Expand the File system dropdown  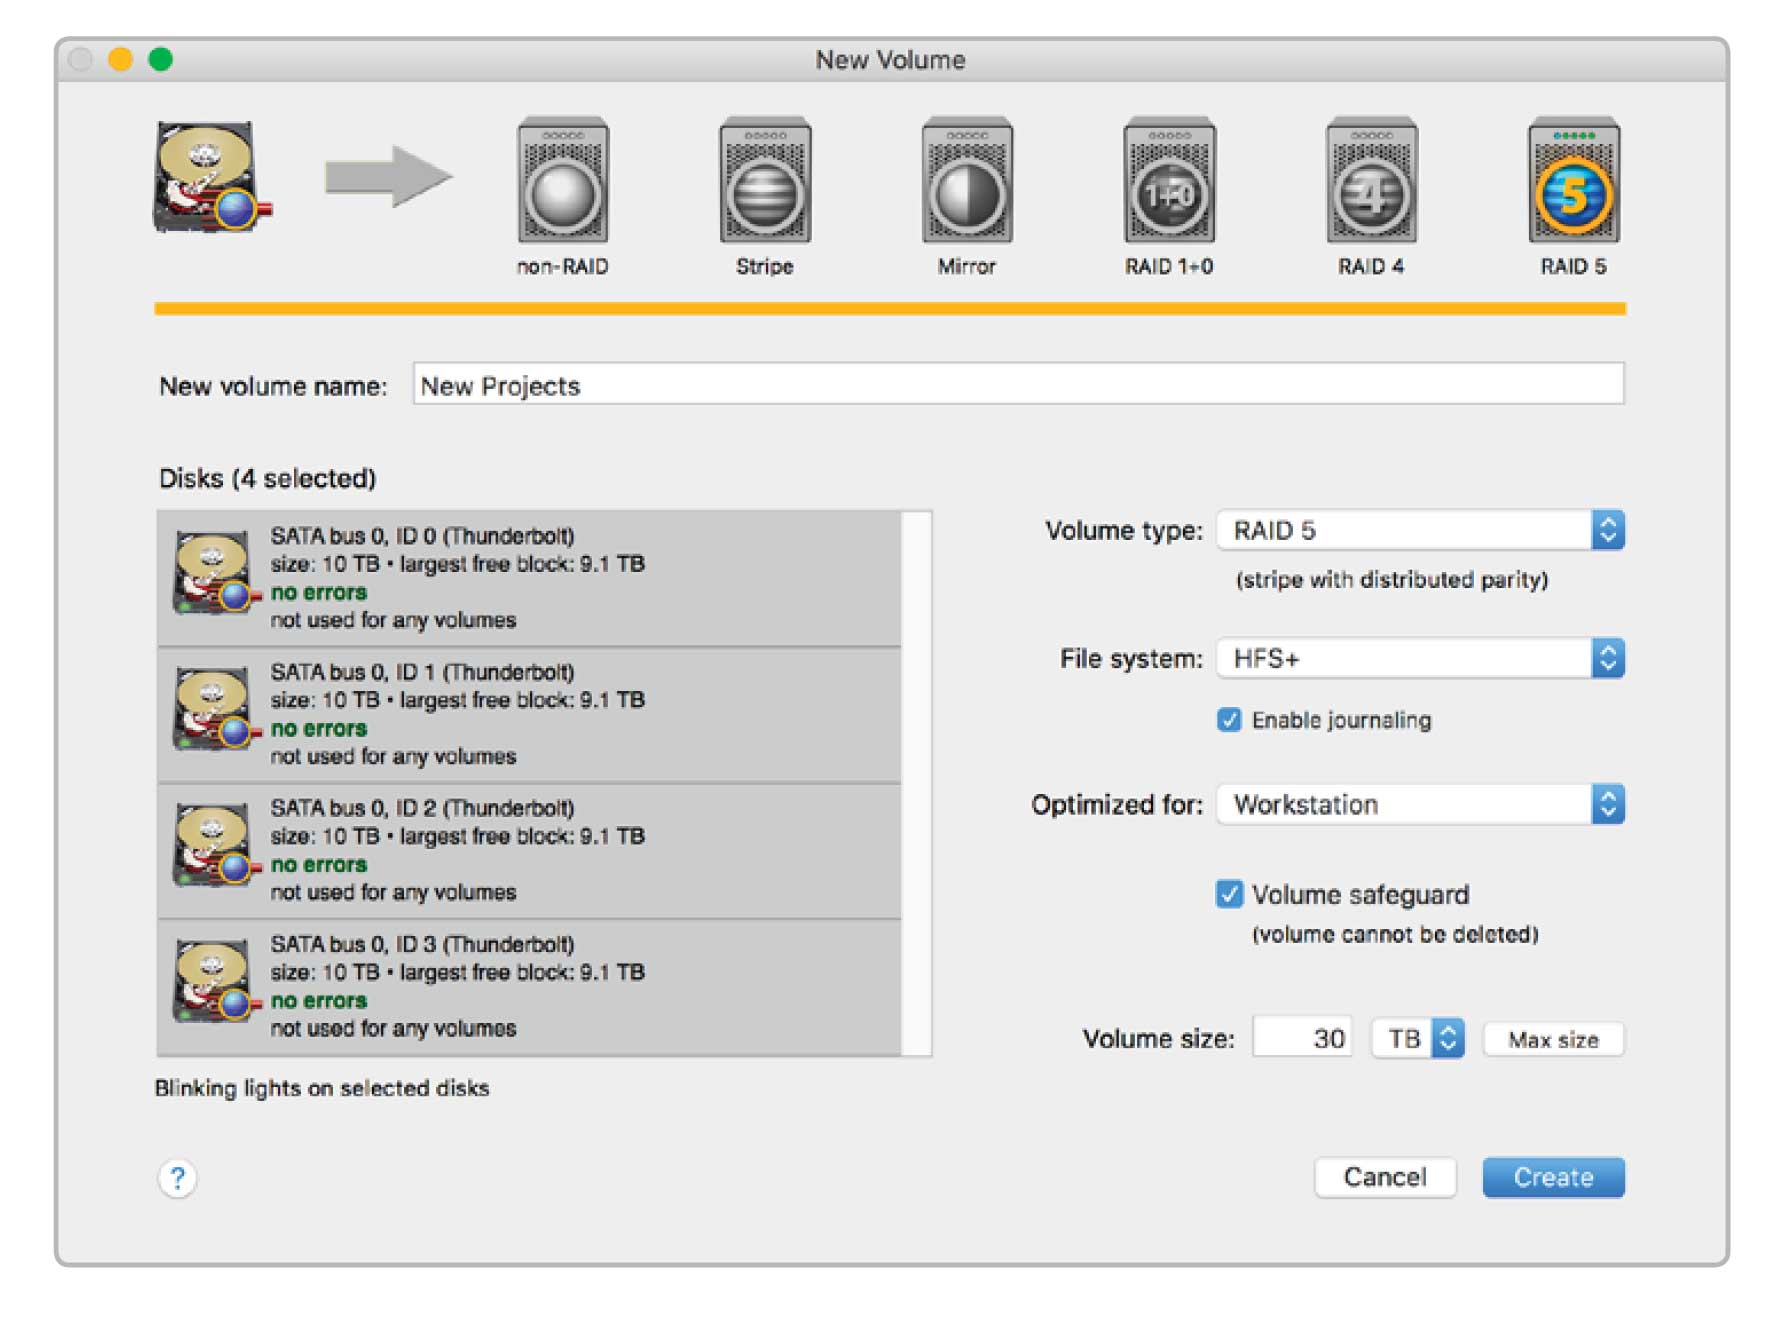1420,658
